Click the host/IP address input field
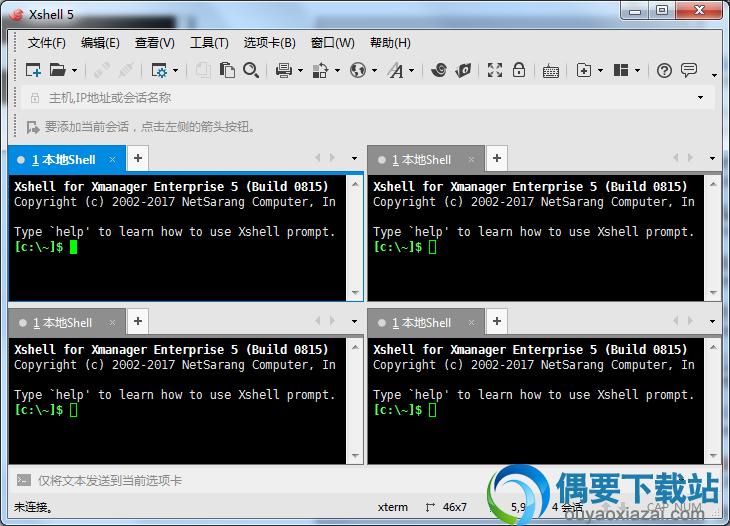The width and height of the screenshot is (730, 526). pyautogui.click(x=368, y=98)
